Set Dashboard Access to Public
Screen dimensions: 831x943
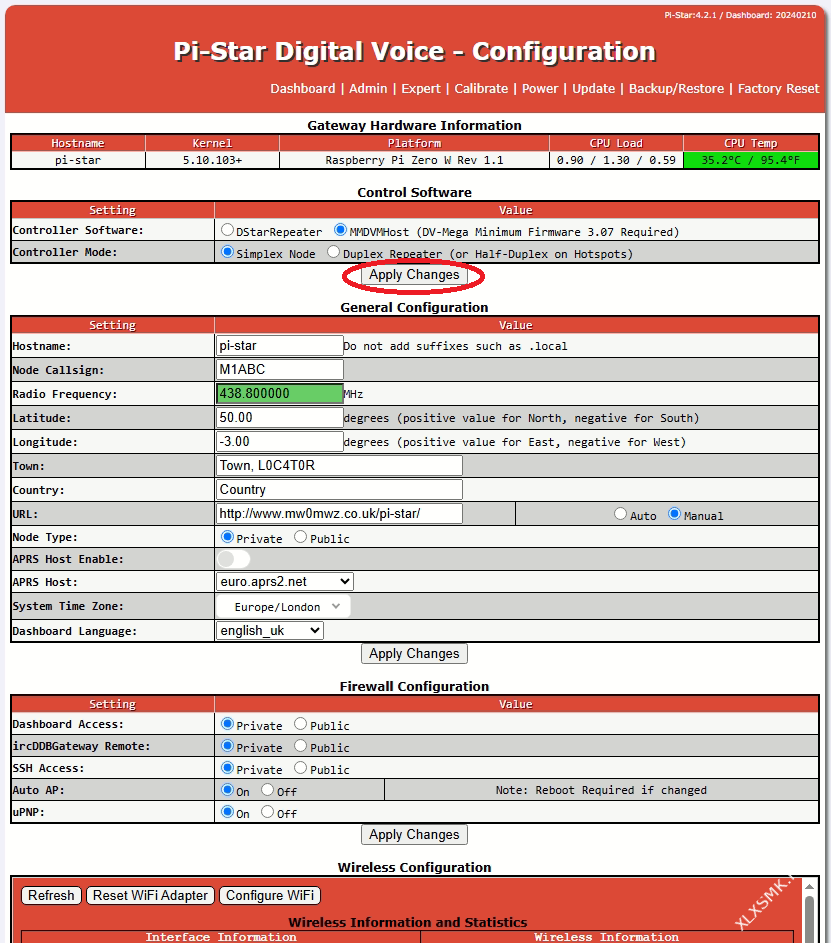(x=301, y=724)
